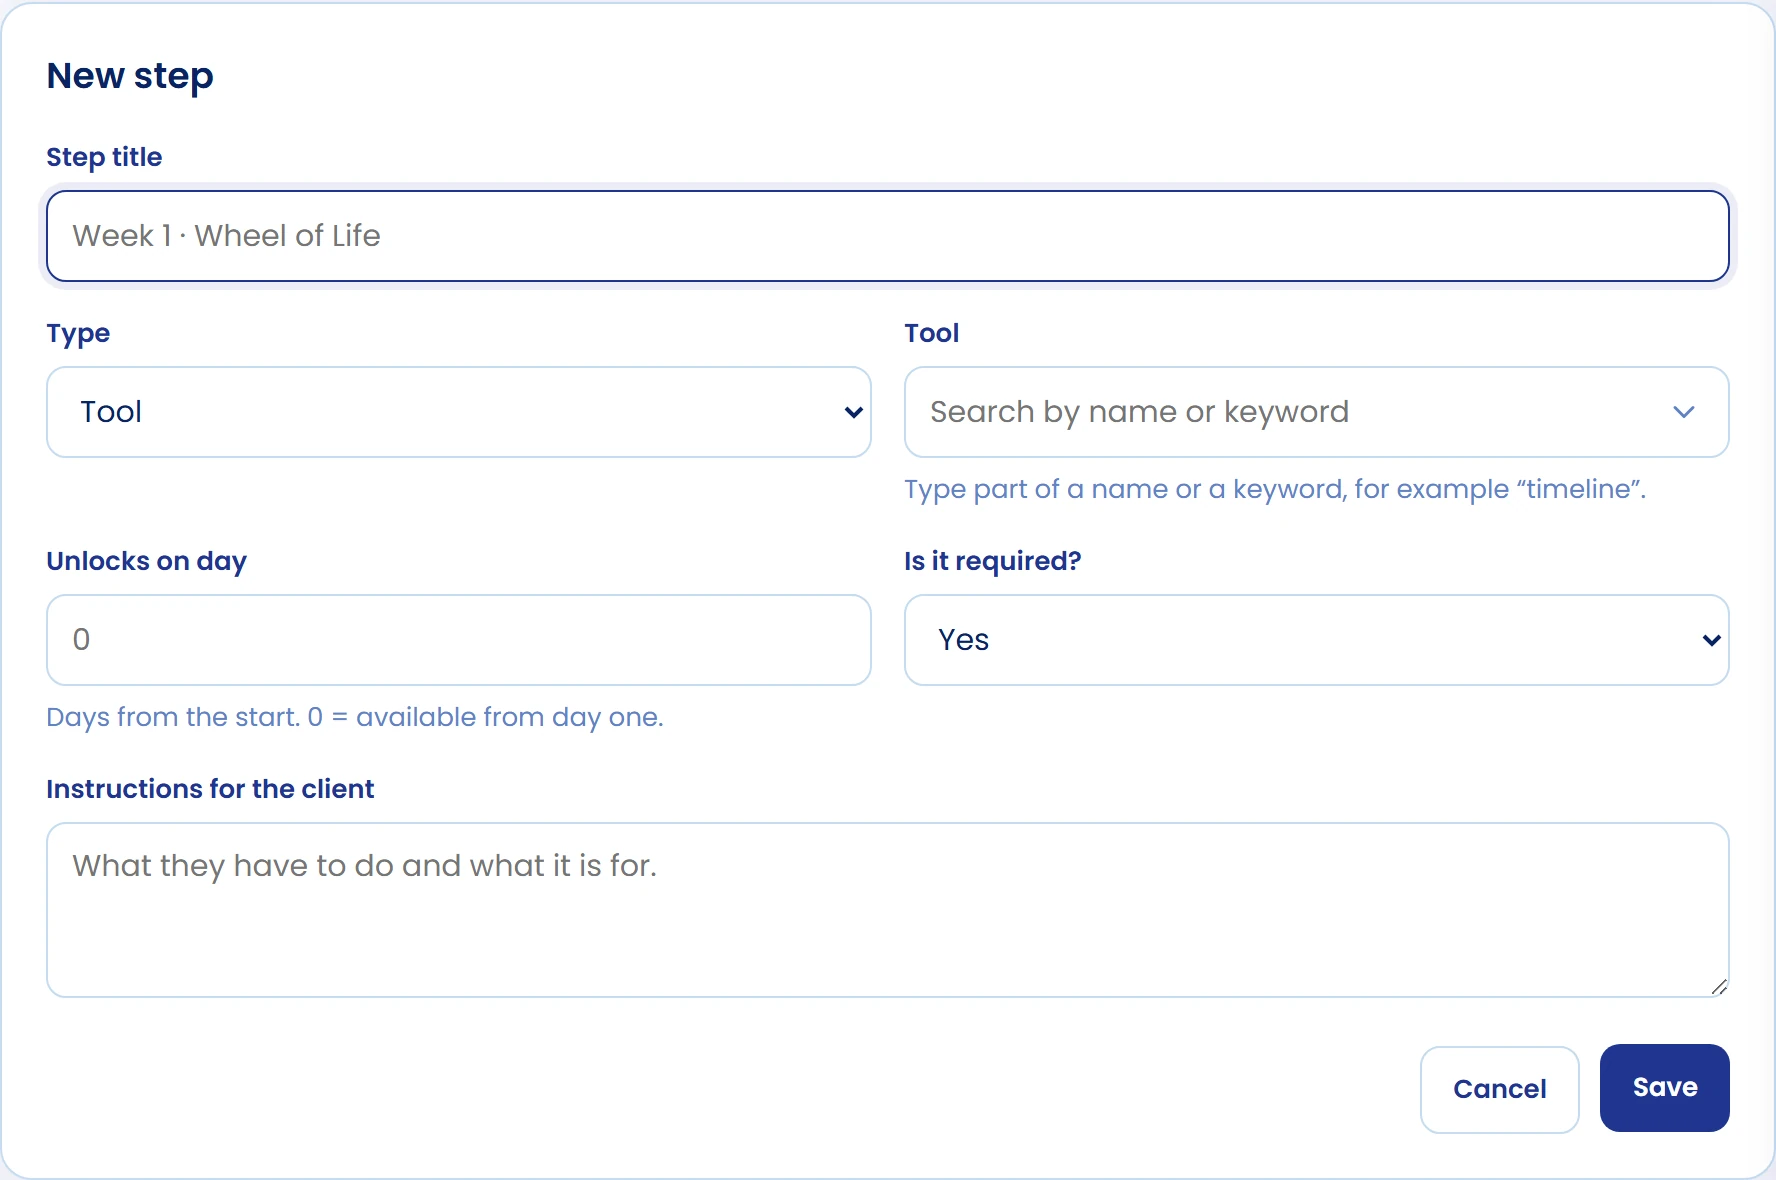Click the Tool search combo box
This screenshot has height=1180, width=1776.
pyautogui.click(x=1316, y=412)
